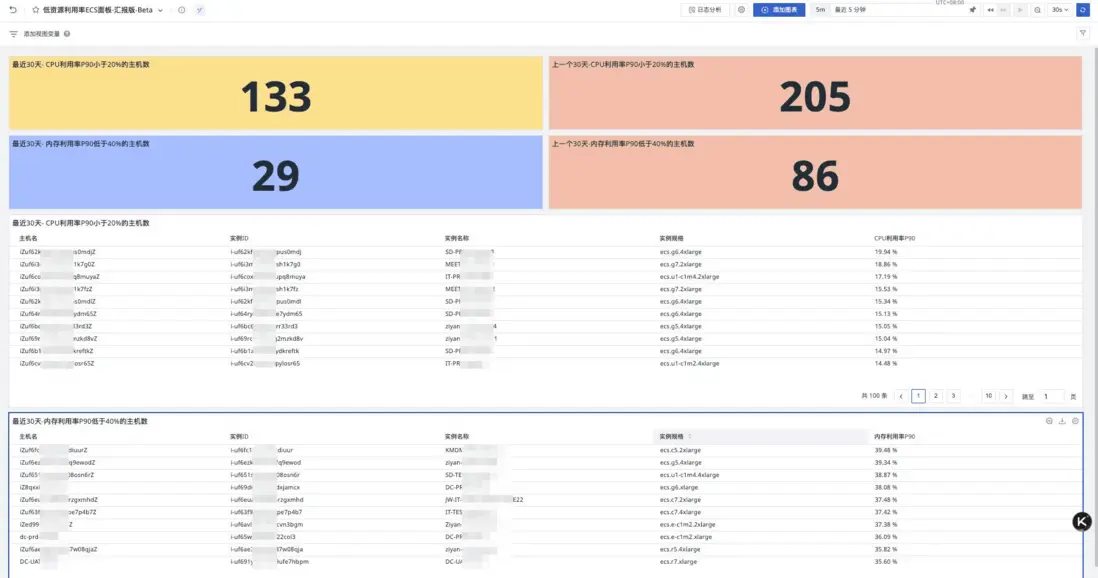Click the 添加视图变量 label

click(42, 34)
